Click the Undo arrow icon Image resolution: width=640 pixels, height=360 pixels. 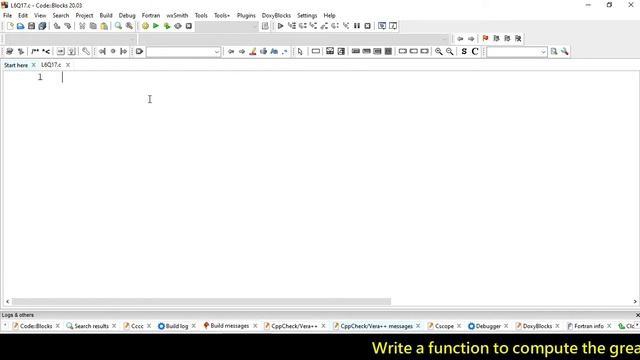(x=57, y=26)
